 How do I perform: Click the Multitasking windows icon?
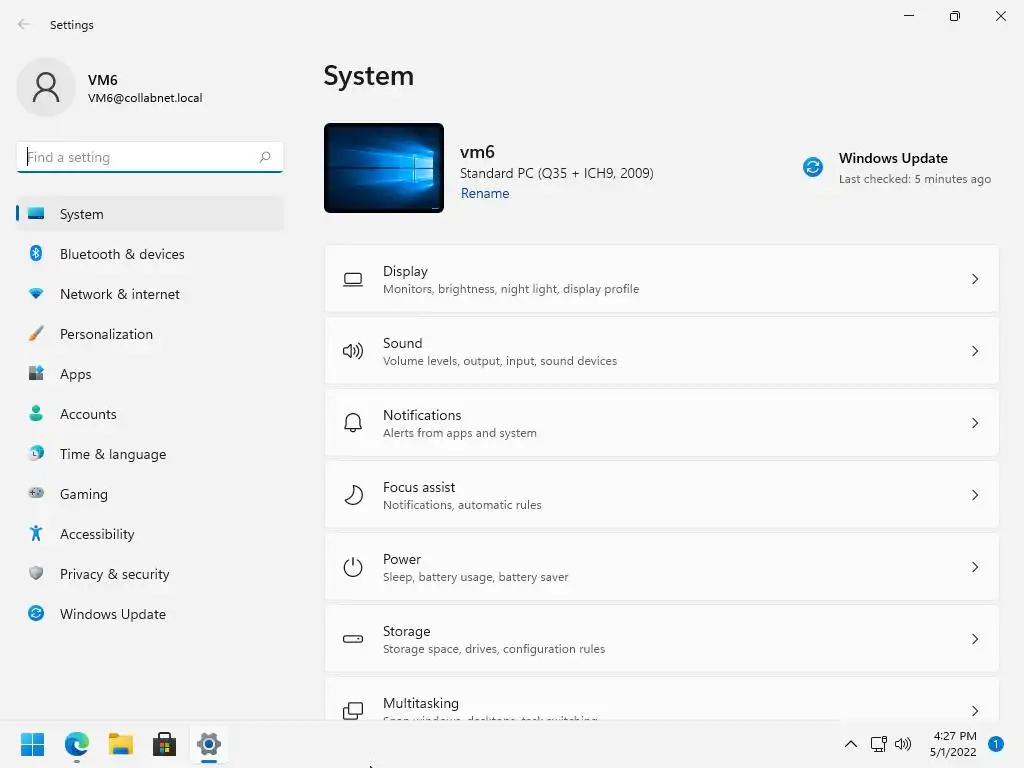(x=353, y=711)
